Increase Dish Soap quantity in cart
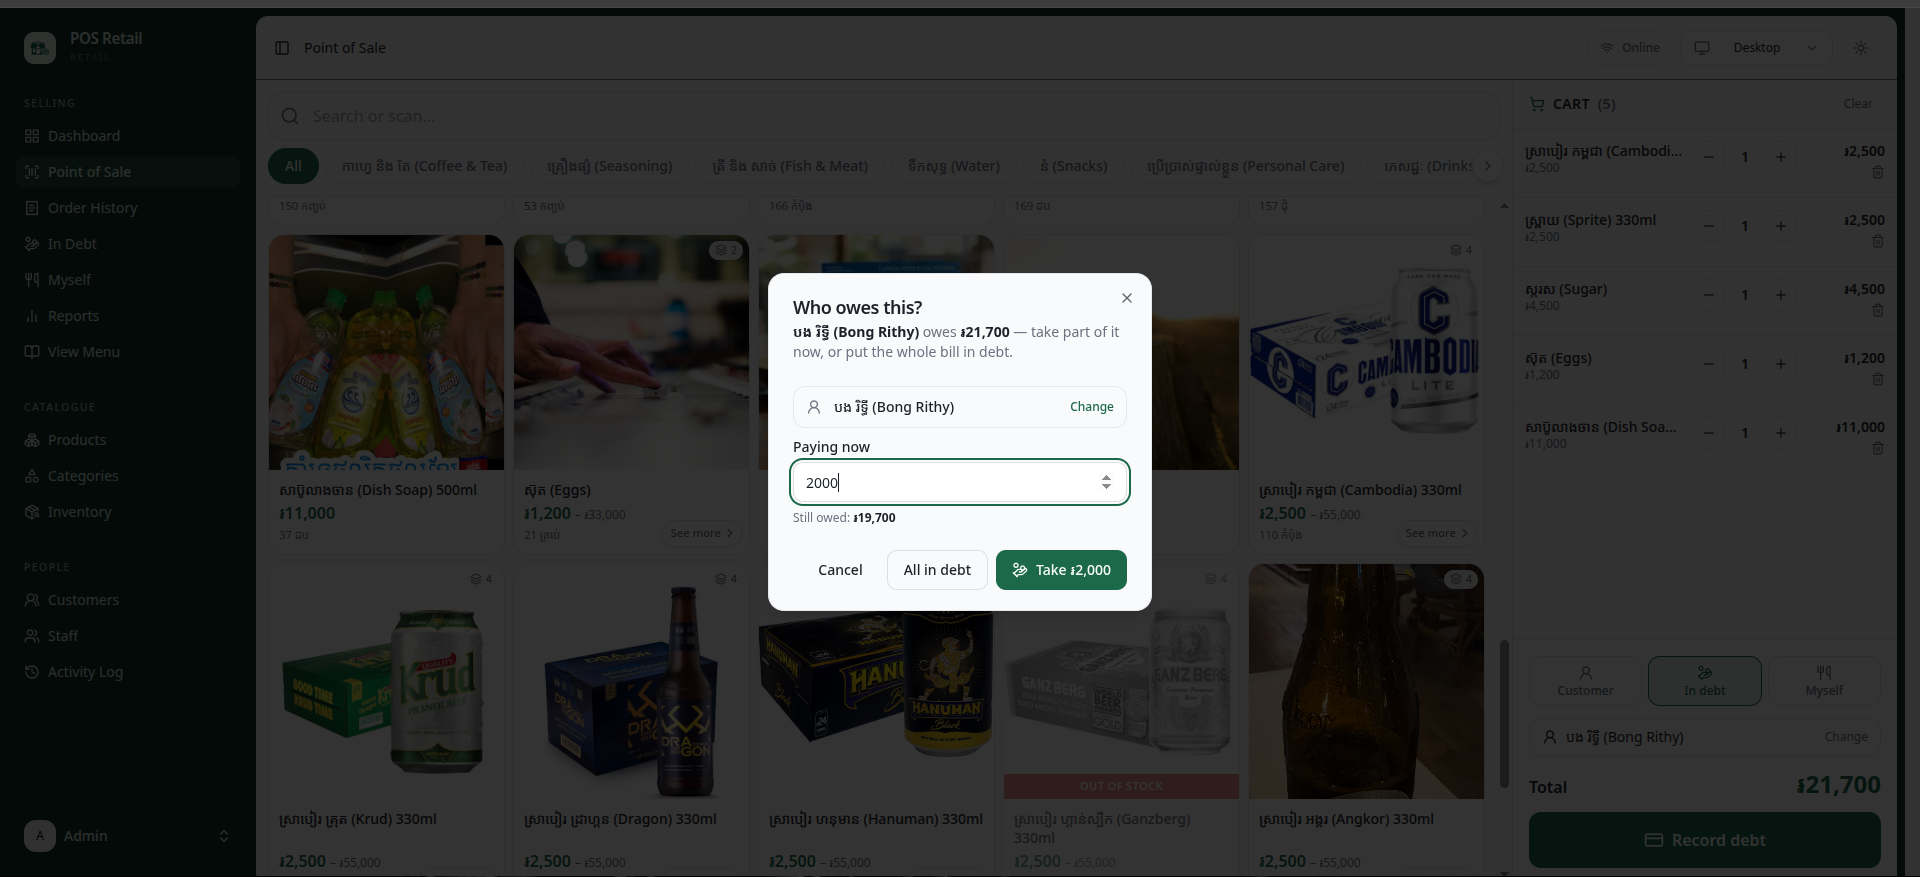Screen dimensions: 1920x877 [1781, 433]
